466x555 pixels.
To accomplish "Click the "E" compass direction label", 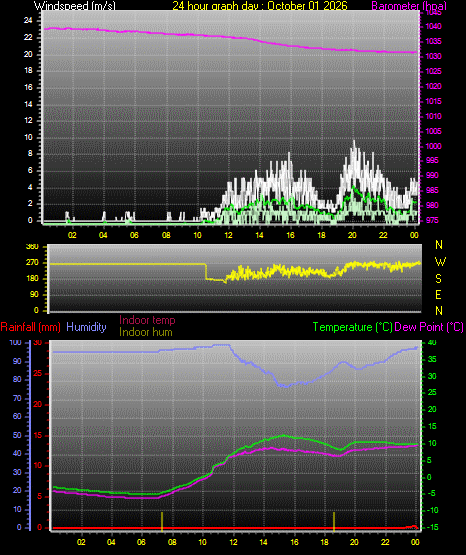I will [438, 295].
